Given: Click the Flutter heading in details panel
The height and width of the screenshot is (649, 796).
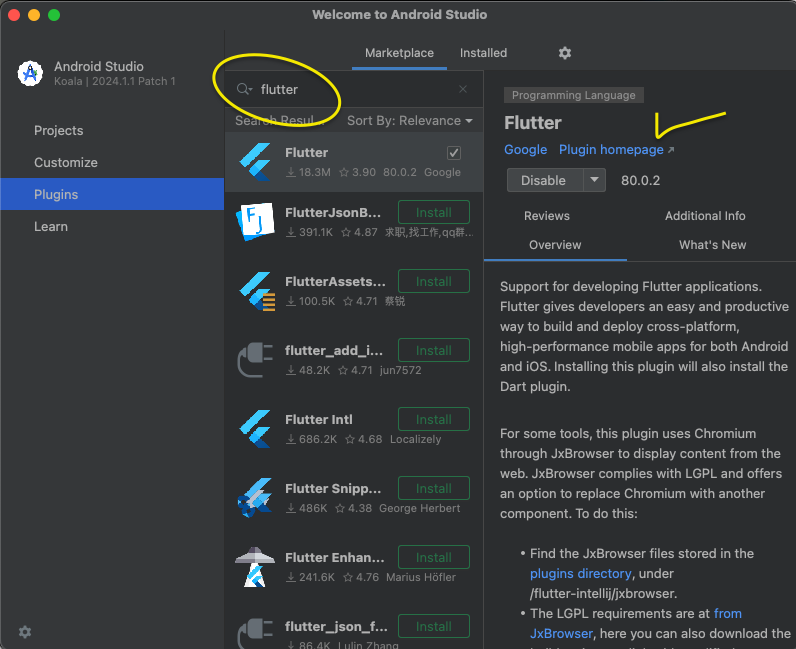Looking at the screenshot, I should pyautogui.click(x=533, y=123).
